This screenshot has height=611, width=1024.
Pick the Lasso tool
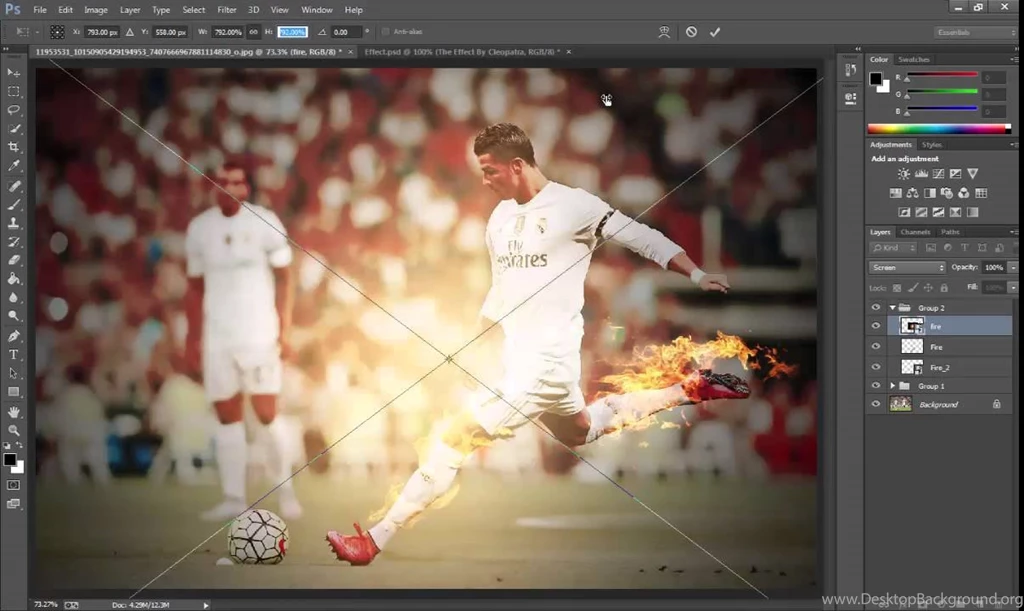(13, 110)
